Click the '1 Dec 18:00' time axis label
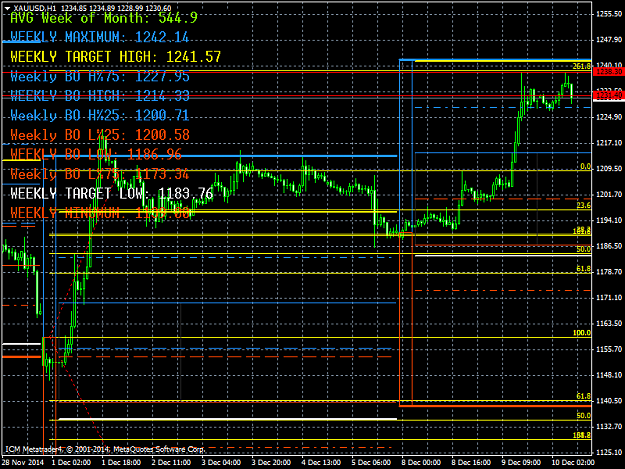The width and height of the screenshot is (625, 469). (121, 462)
